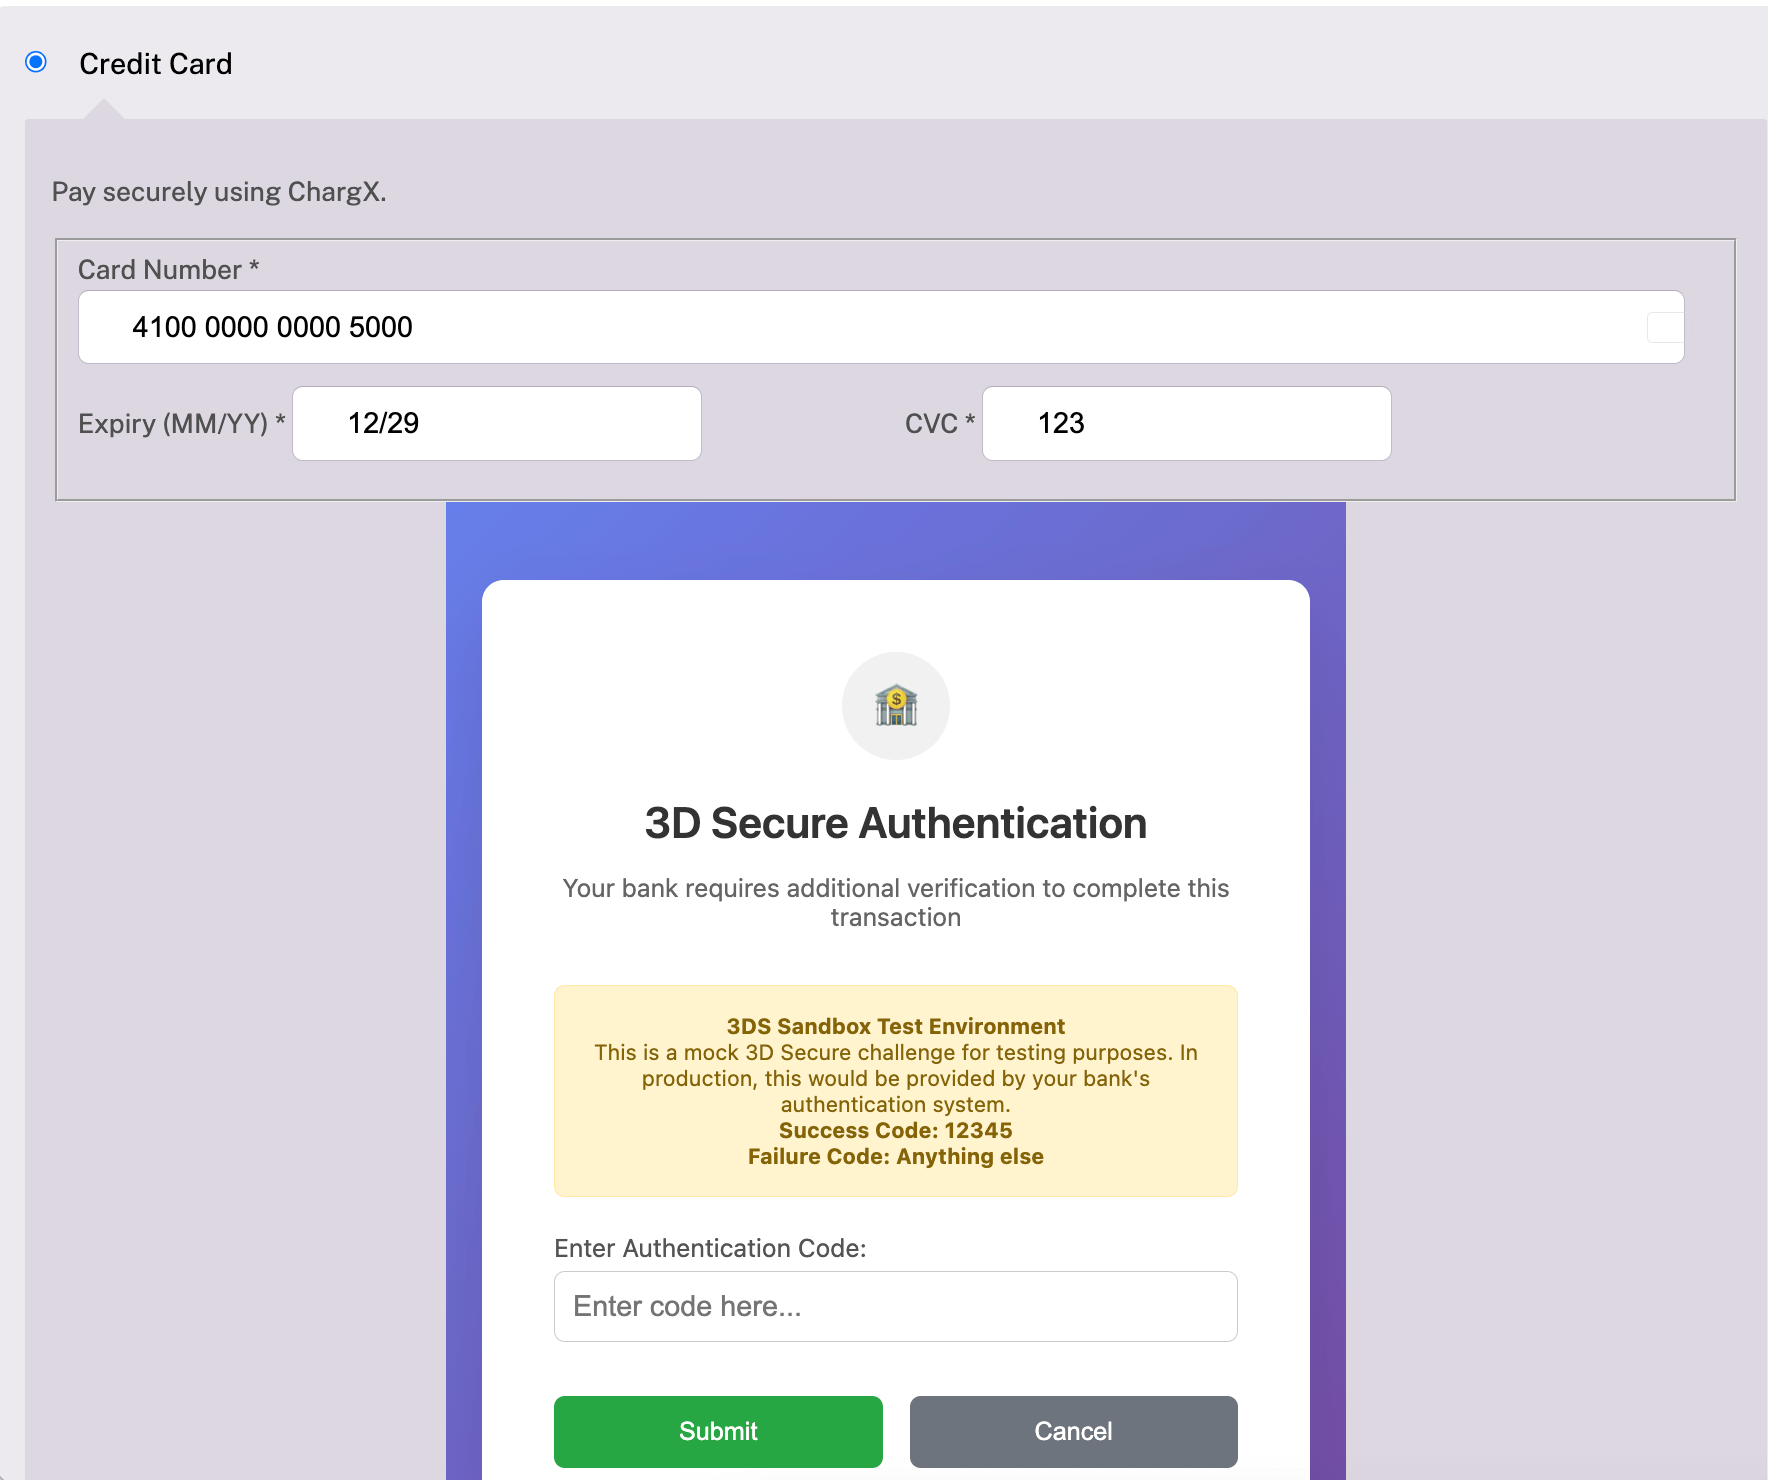Click the Submit button

718,1431
